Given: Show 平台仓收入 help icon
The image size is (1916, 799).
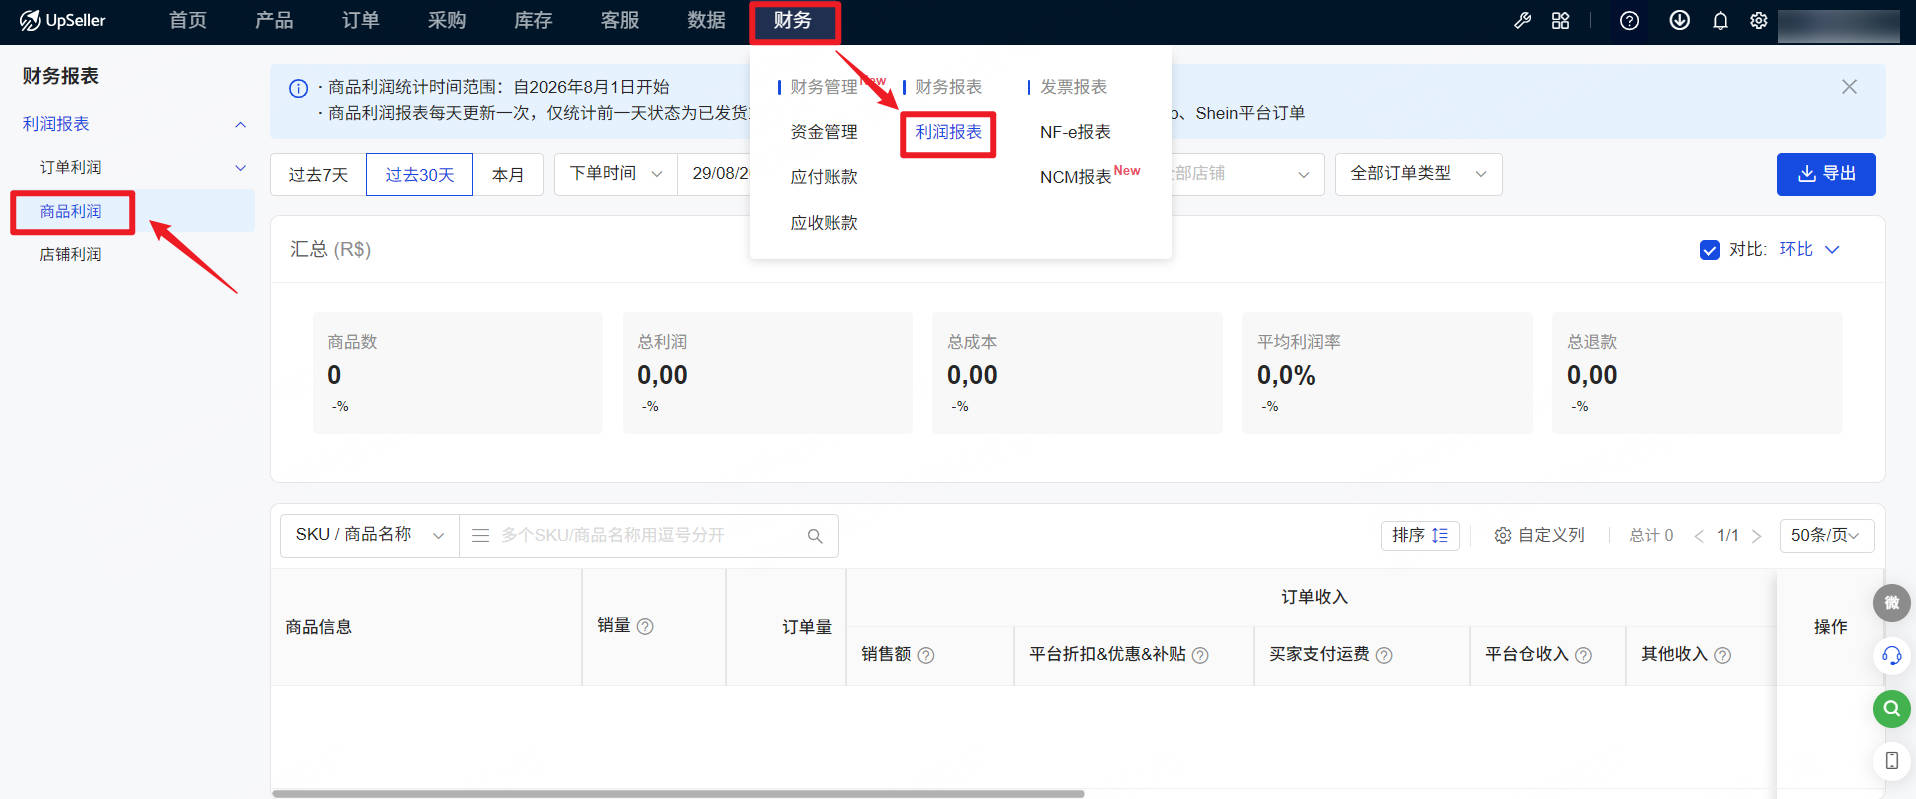Looking at the screenshot, I should [1583, 655].
